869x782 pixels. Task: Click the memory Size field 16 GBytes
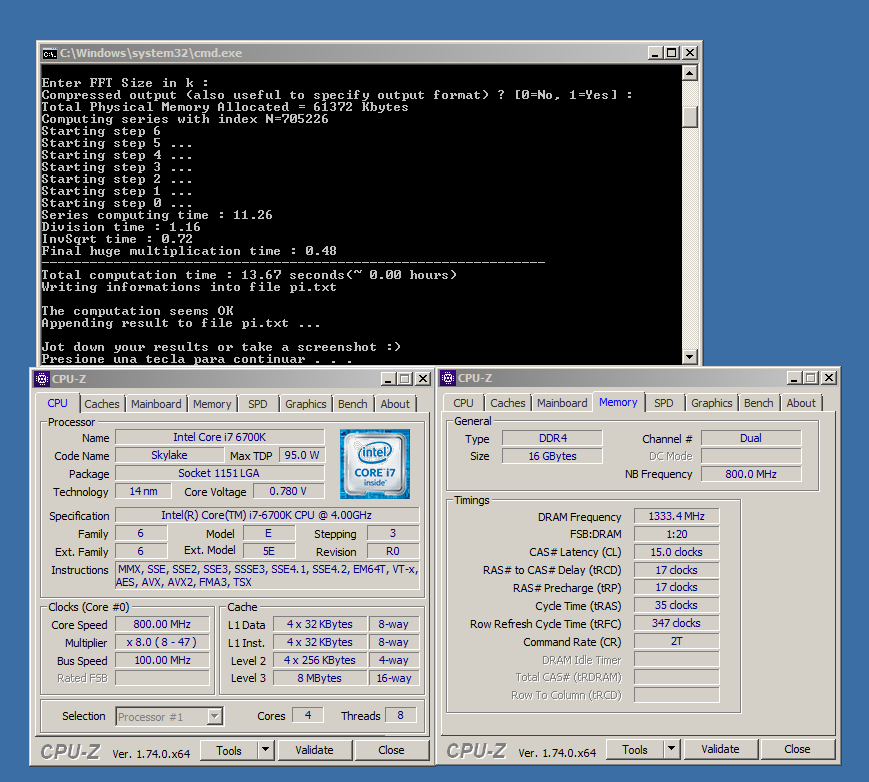553,456
